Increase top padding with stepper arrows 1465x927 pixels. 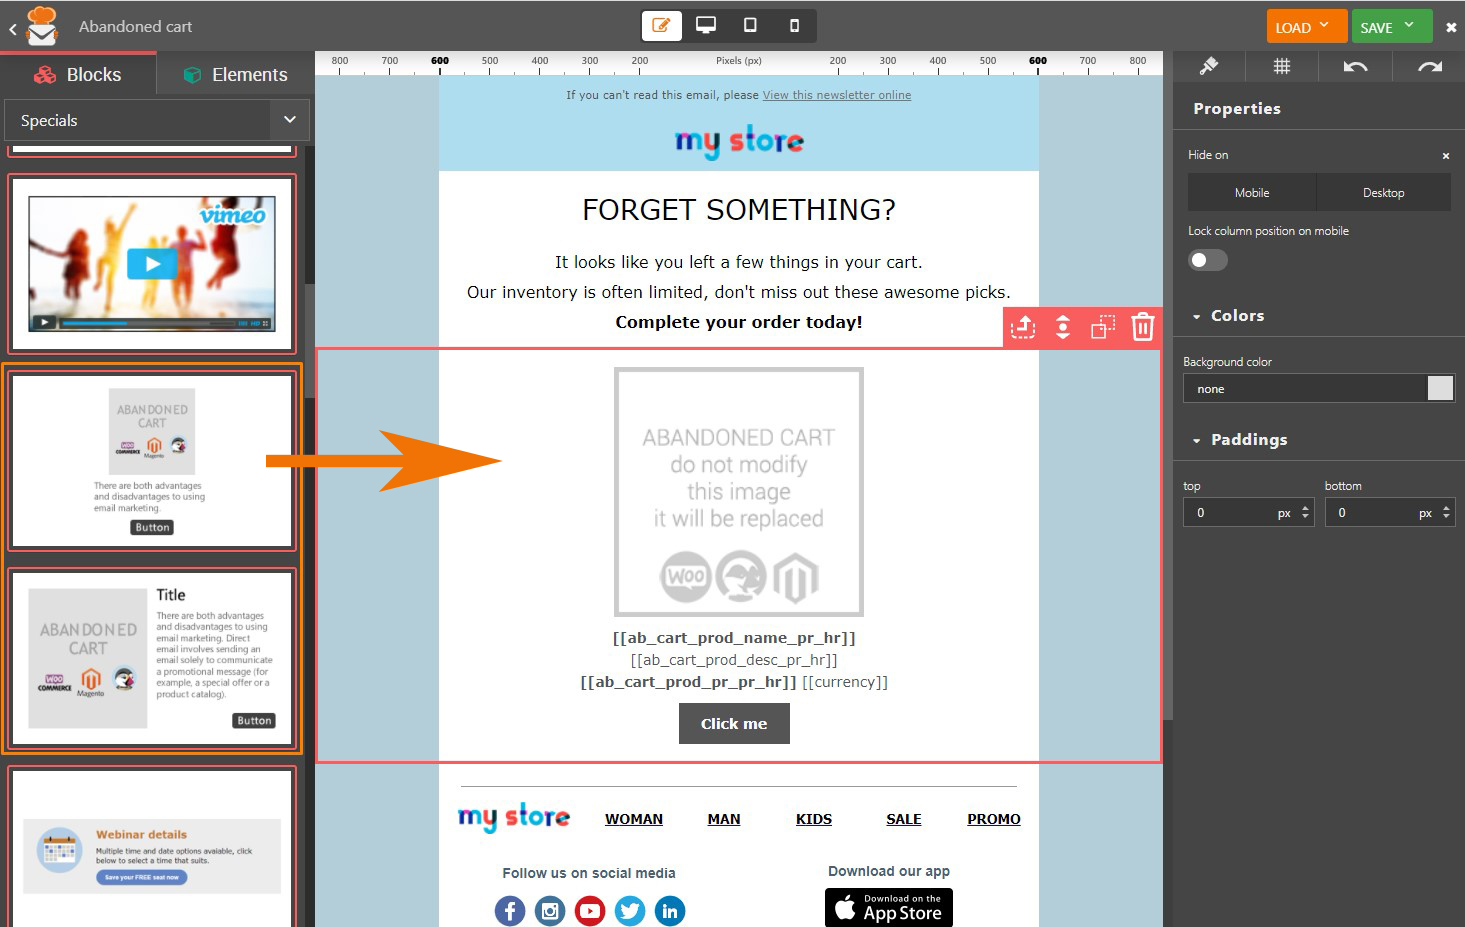(1305, 509)
